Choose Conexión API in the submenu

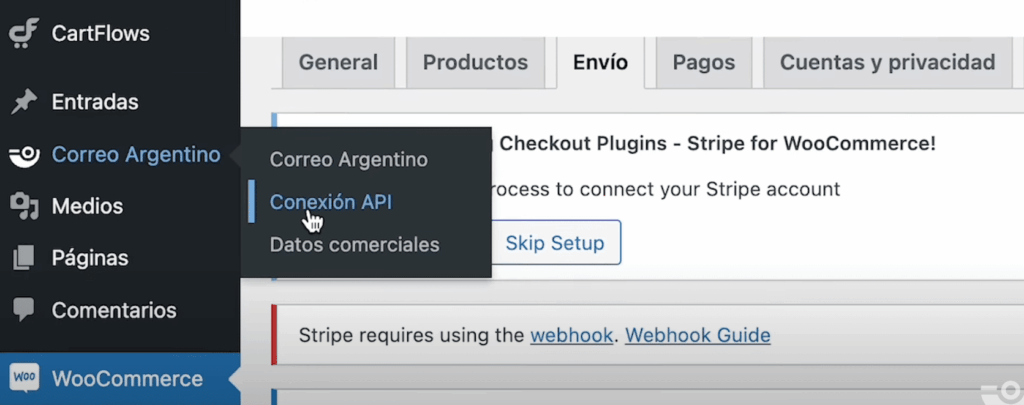(x=331, y=202)
